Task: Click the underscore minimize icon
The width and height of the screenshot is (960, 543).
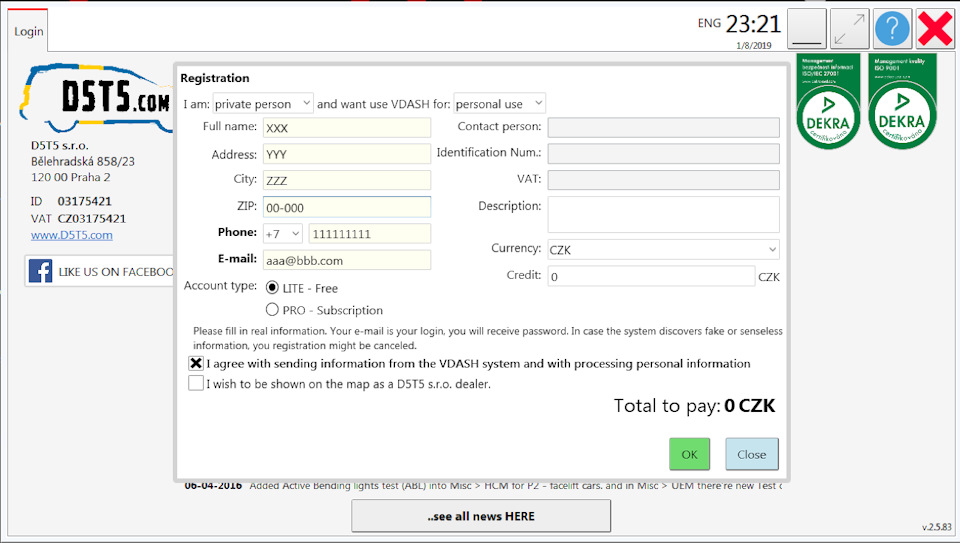Action: pos(806,28)
